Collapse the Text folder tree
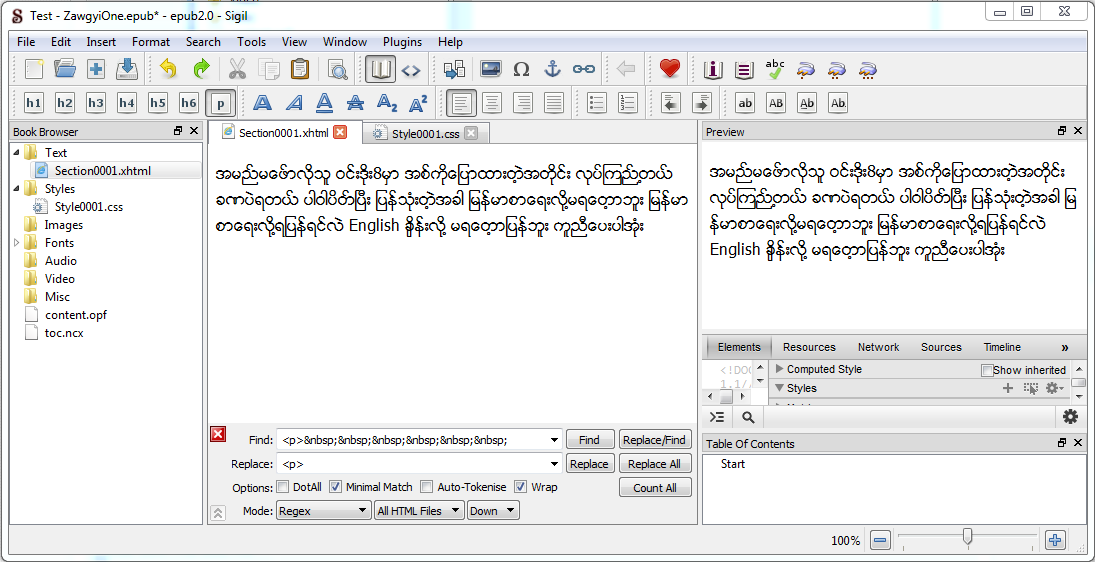The image size is (1095, 562). (17, 152)
